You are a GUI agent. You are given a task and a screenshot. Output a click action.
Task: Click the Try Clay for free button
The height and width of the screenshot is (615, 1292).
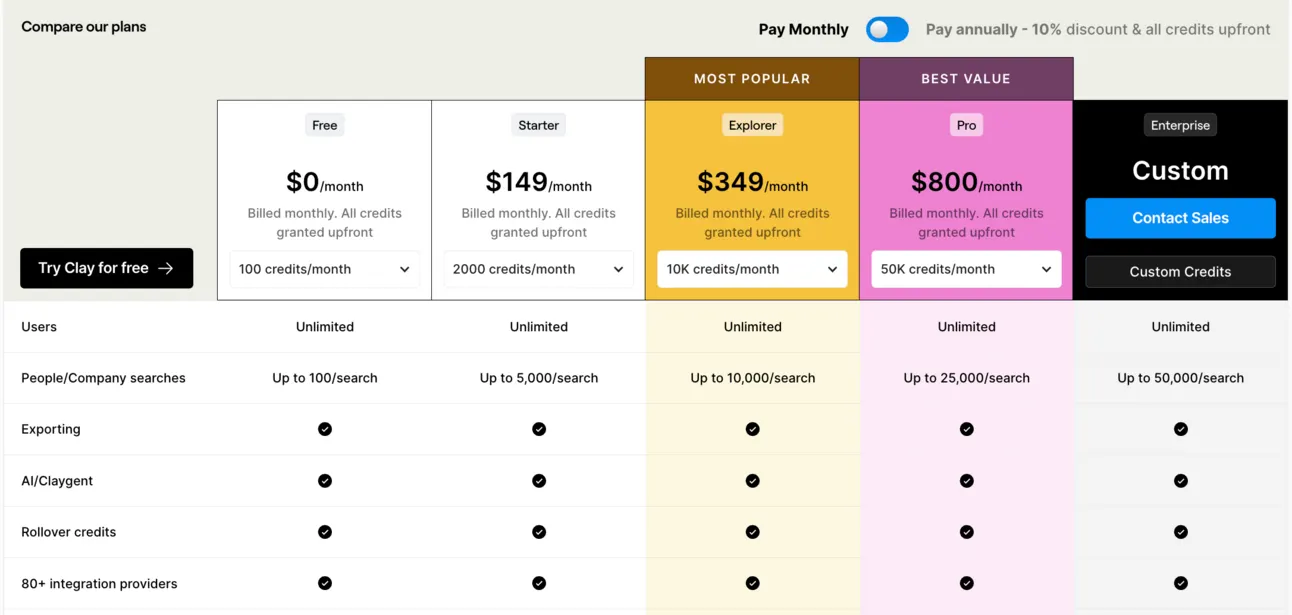[107, 268]
